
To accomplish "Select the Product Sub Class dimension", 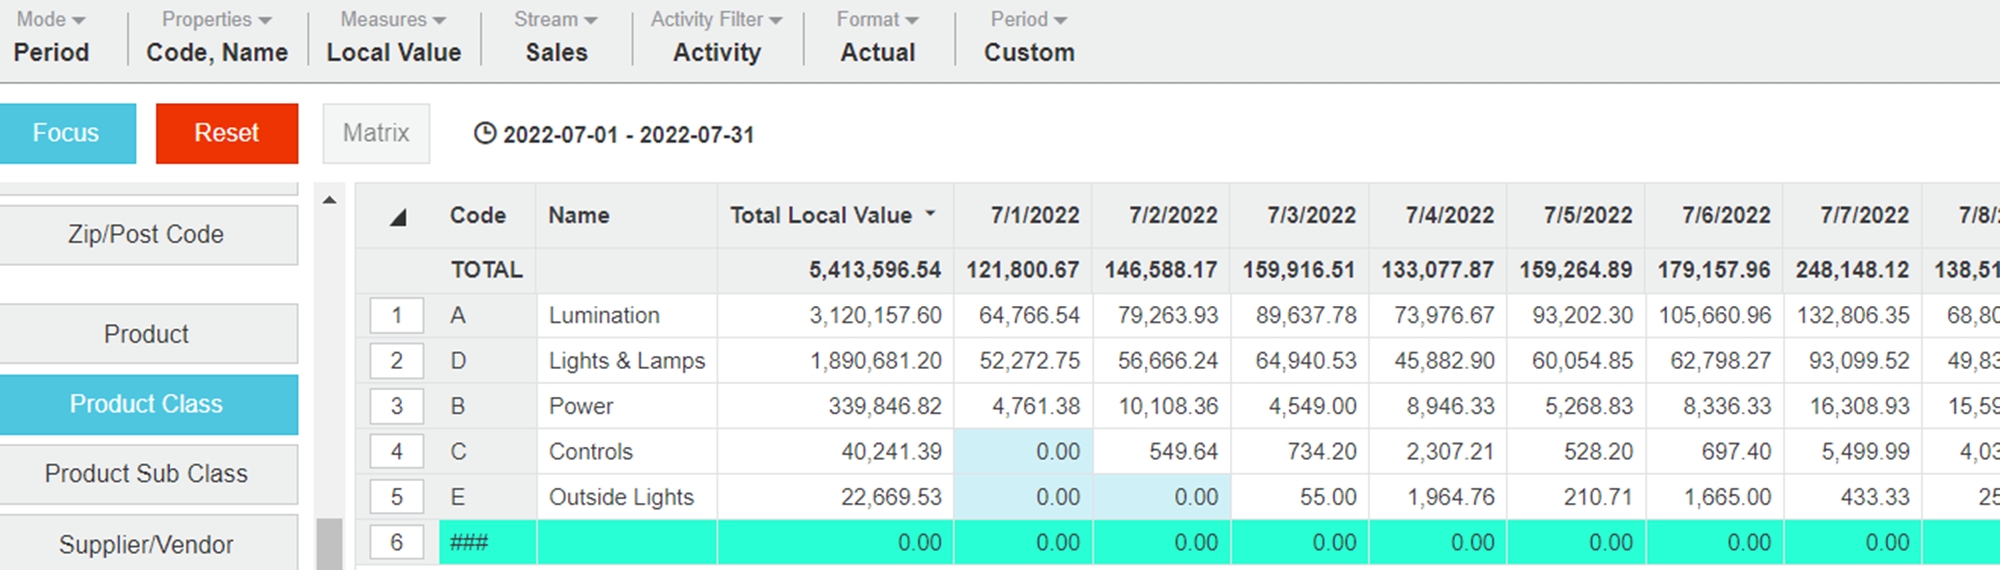I will coord(147,474).
